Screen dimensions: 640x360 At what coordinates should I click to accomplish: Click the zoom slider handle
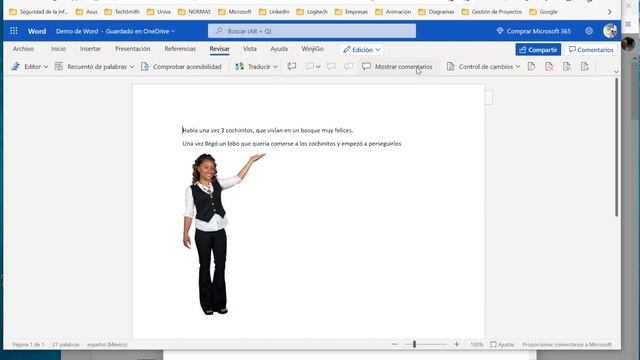[414, 344]
